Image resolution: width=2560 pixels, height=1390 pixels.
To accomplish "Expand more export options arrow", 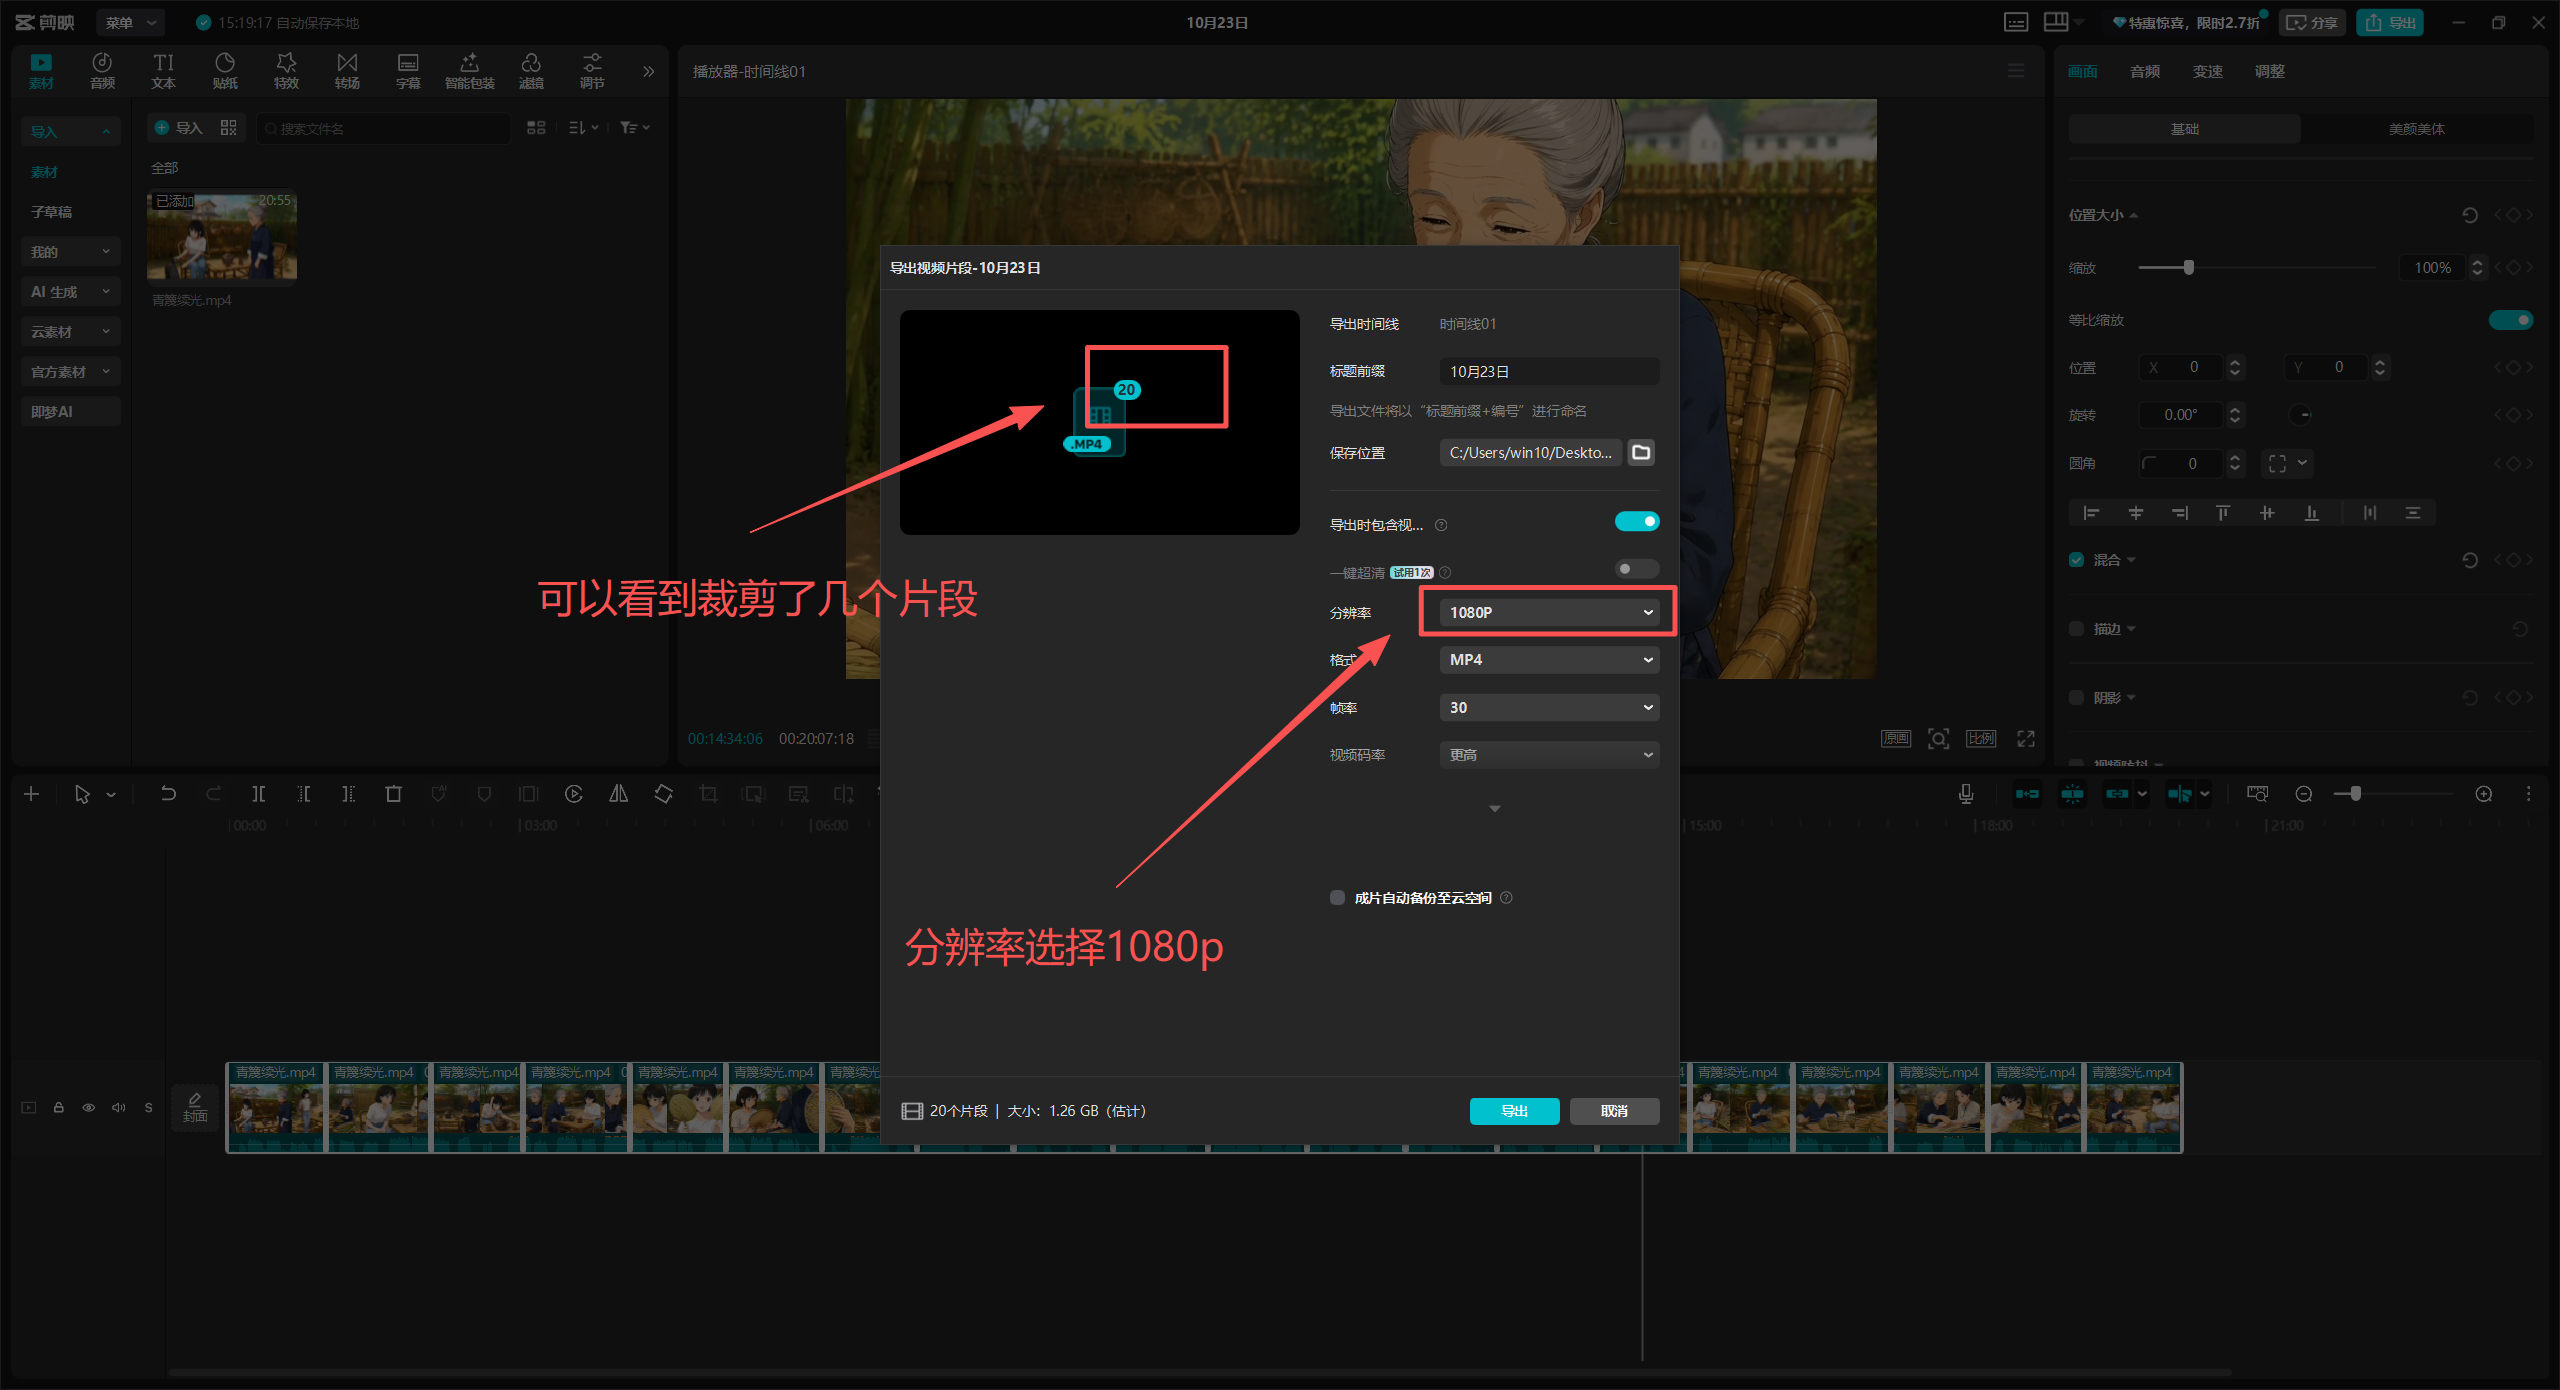I will point(1495,809).
